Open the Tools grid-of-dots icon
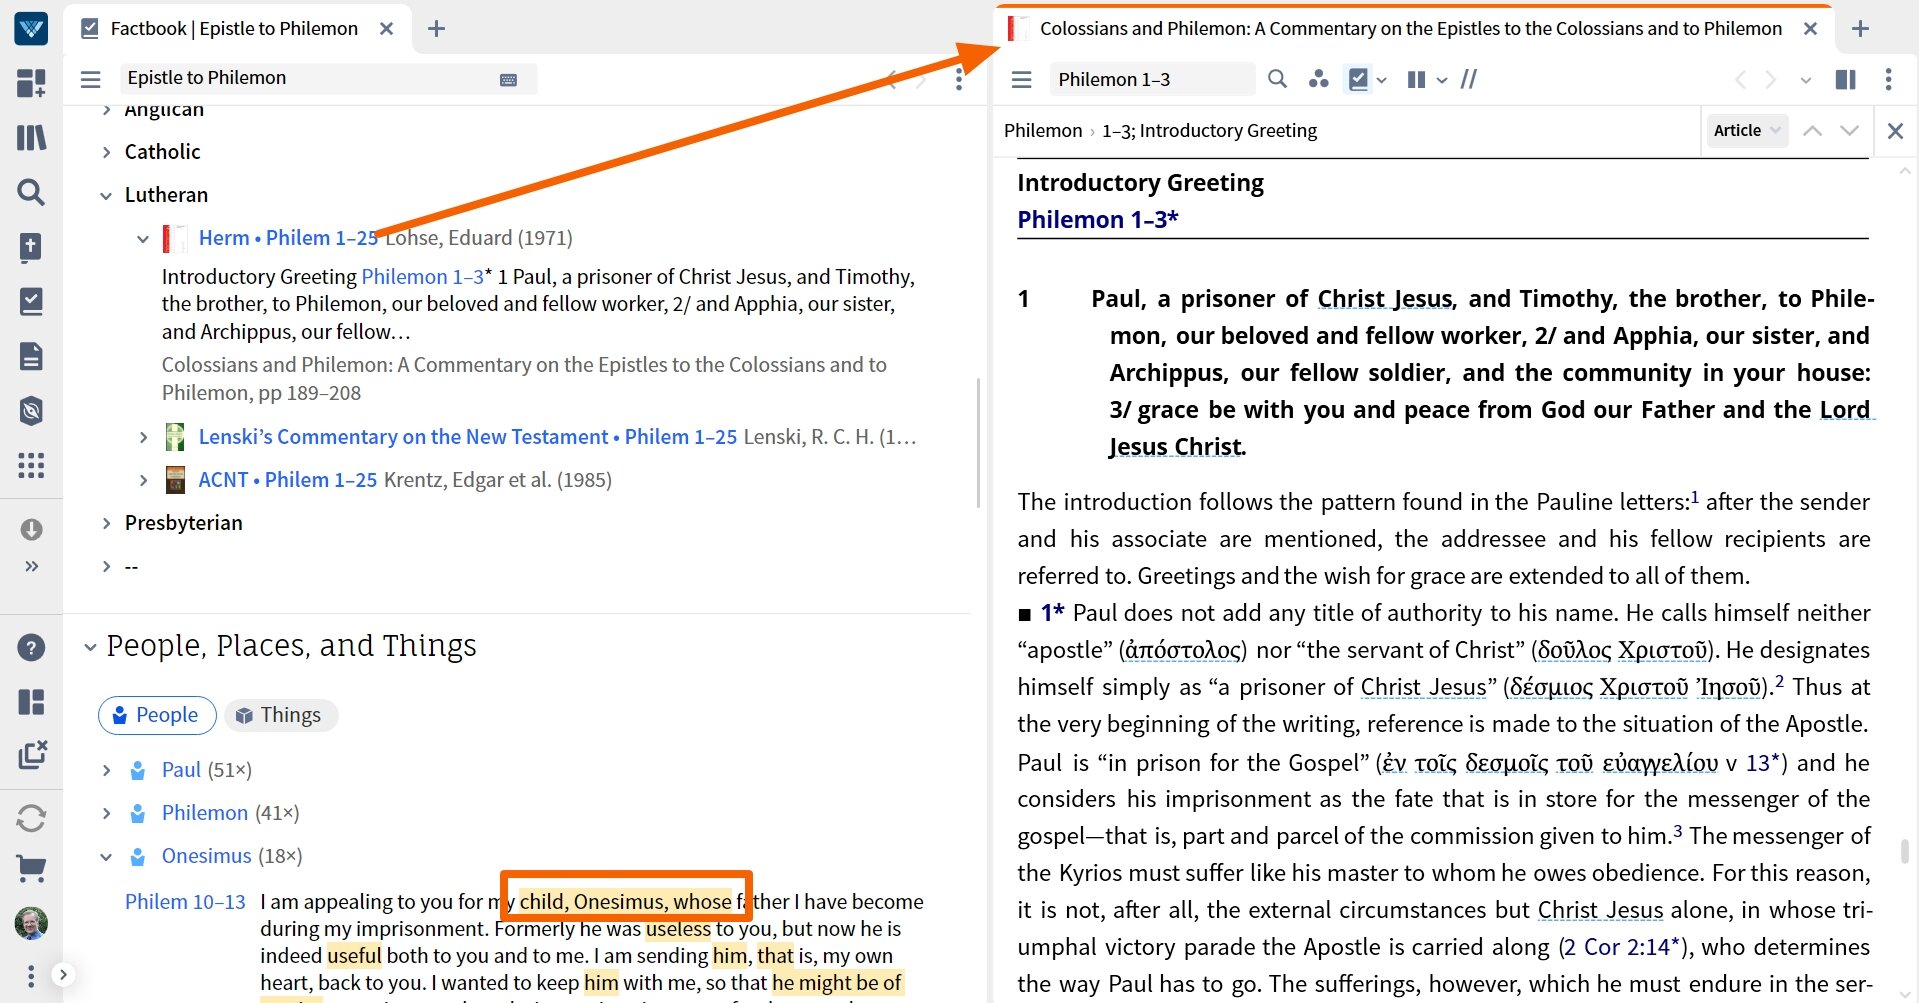 pyautogui.click(x=31, y=465)
